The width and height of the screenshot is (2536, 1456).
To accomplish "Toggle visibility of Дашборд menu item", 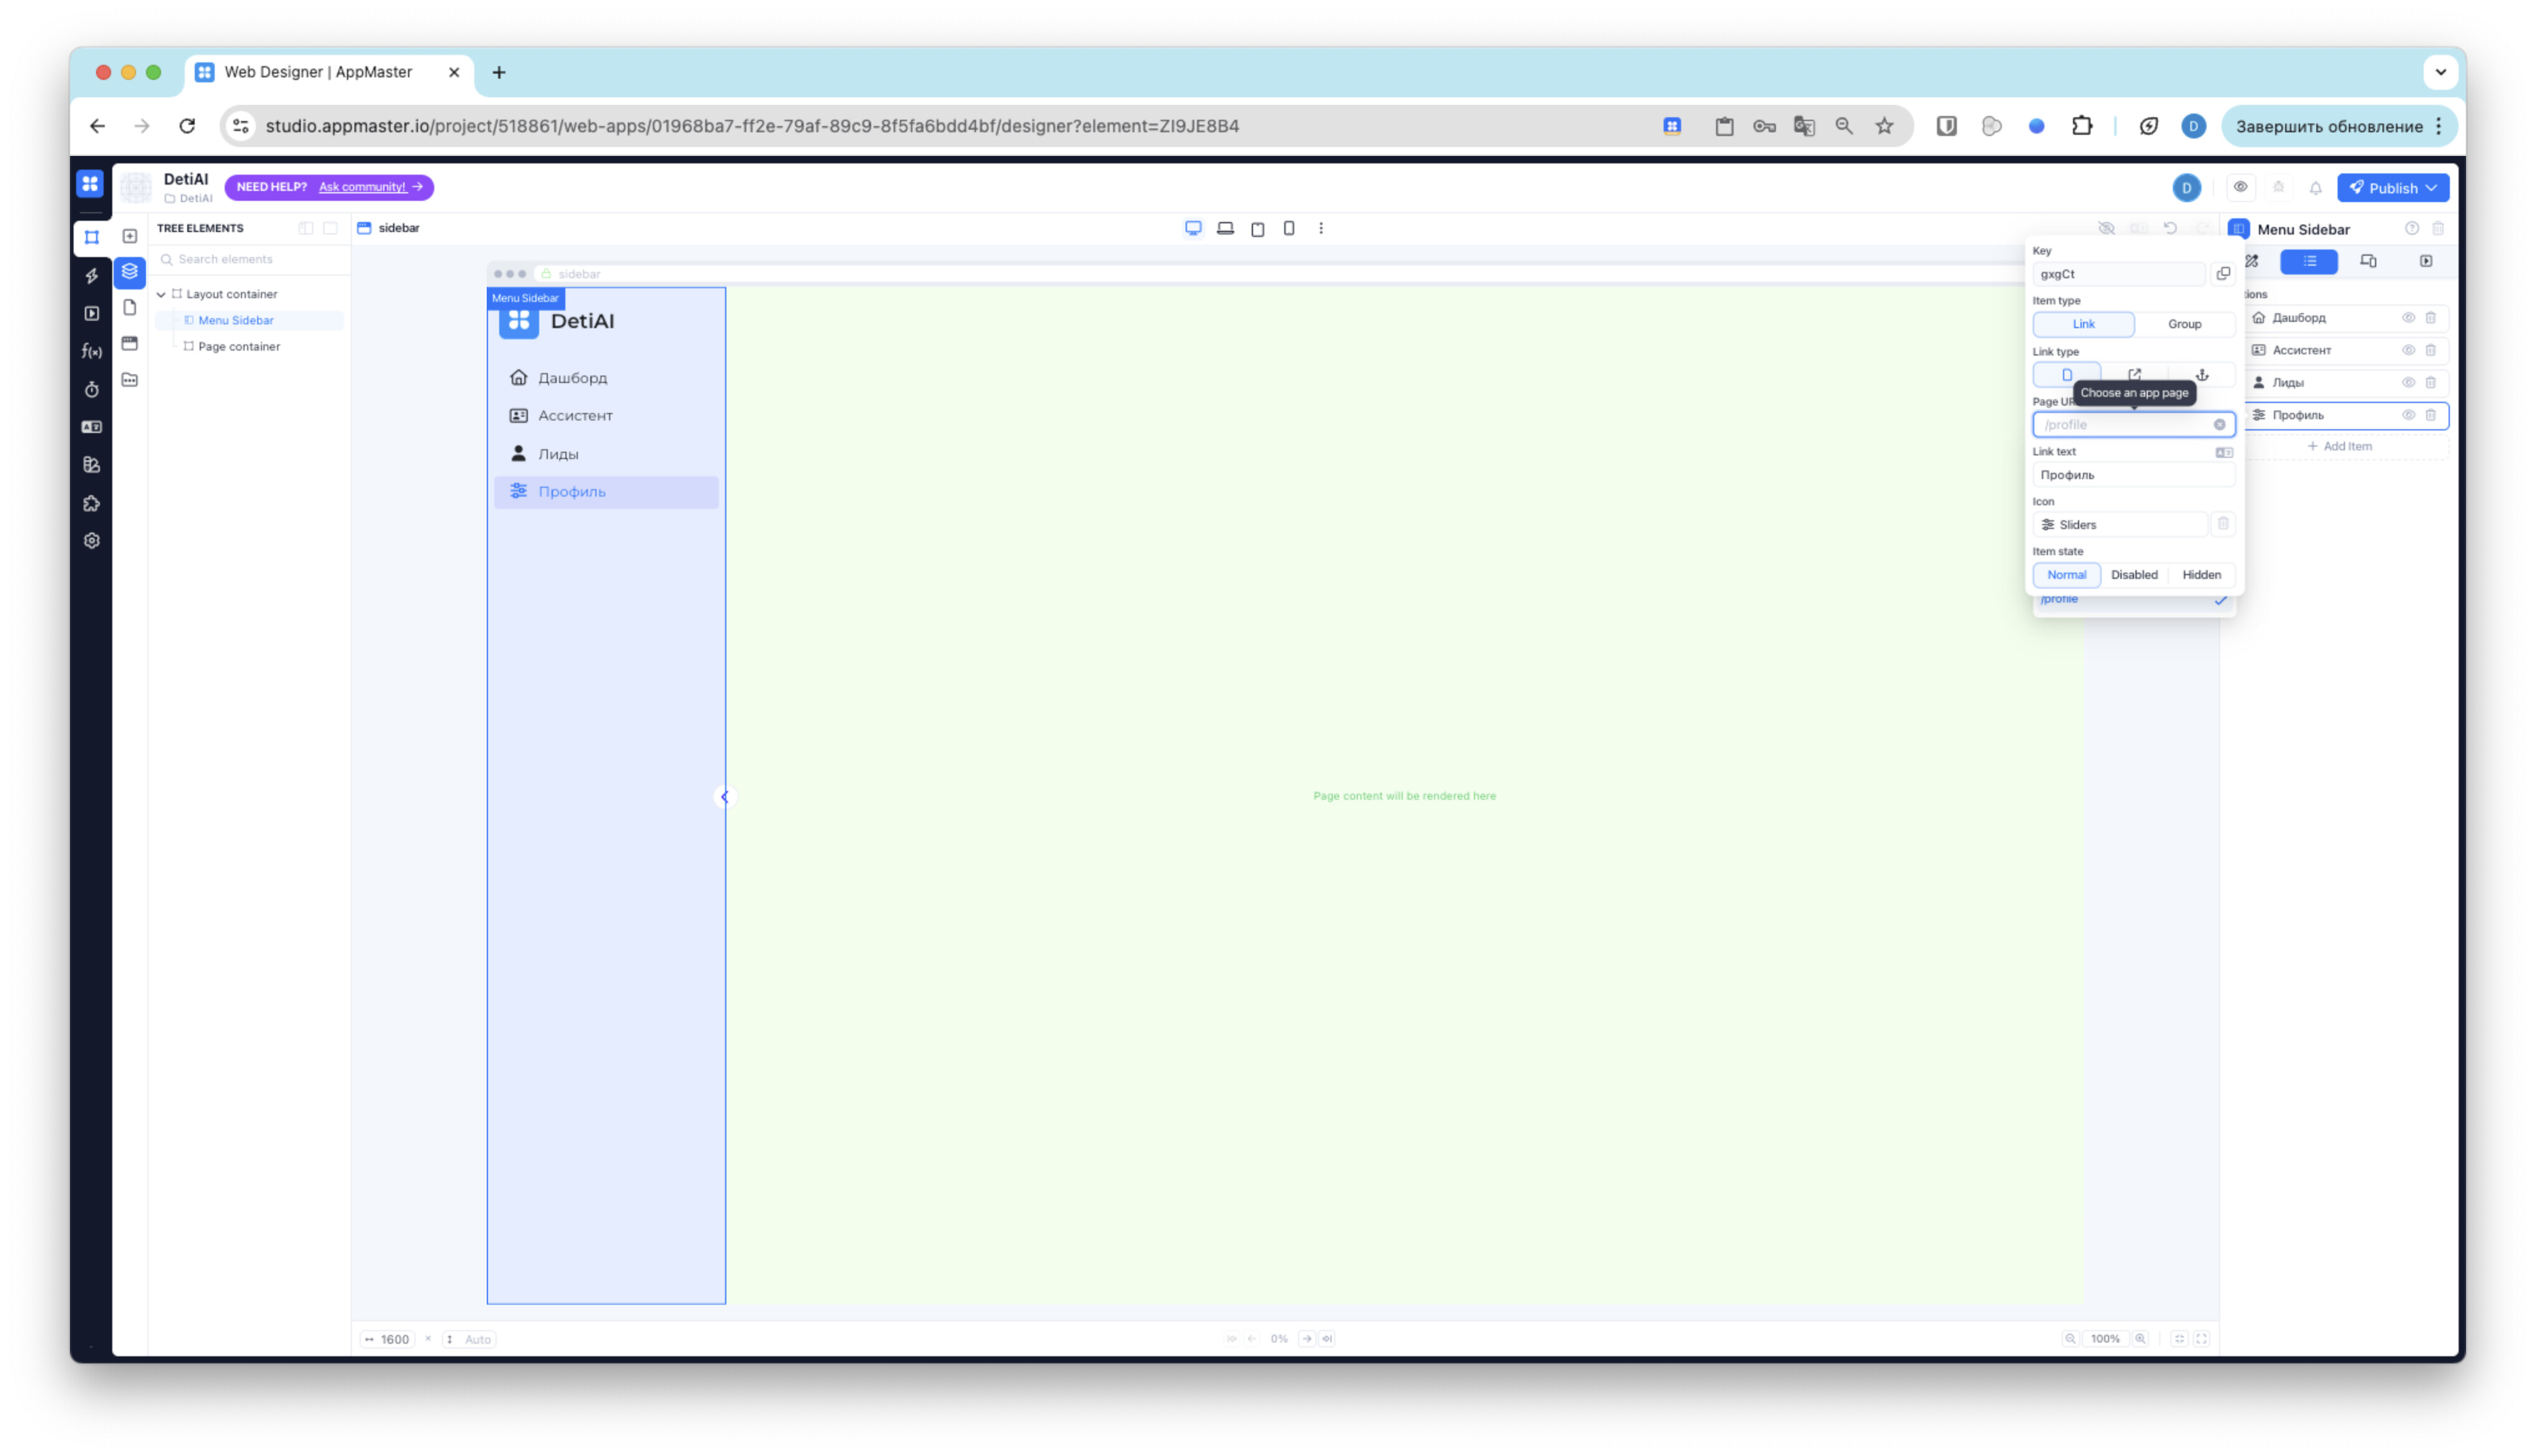I will tap(2408, 318).
